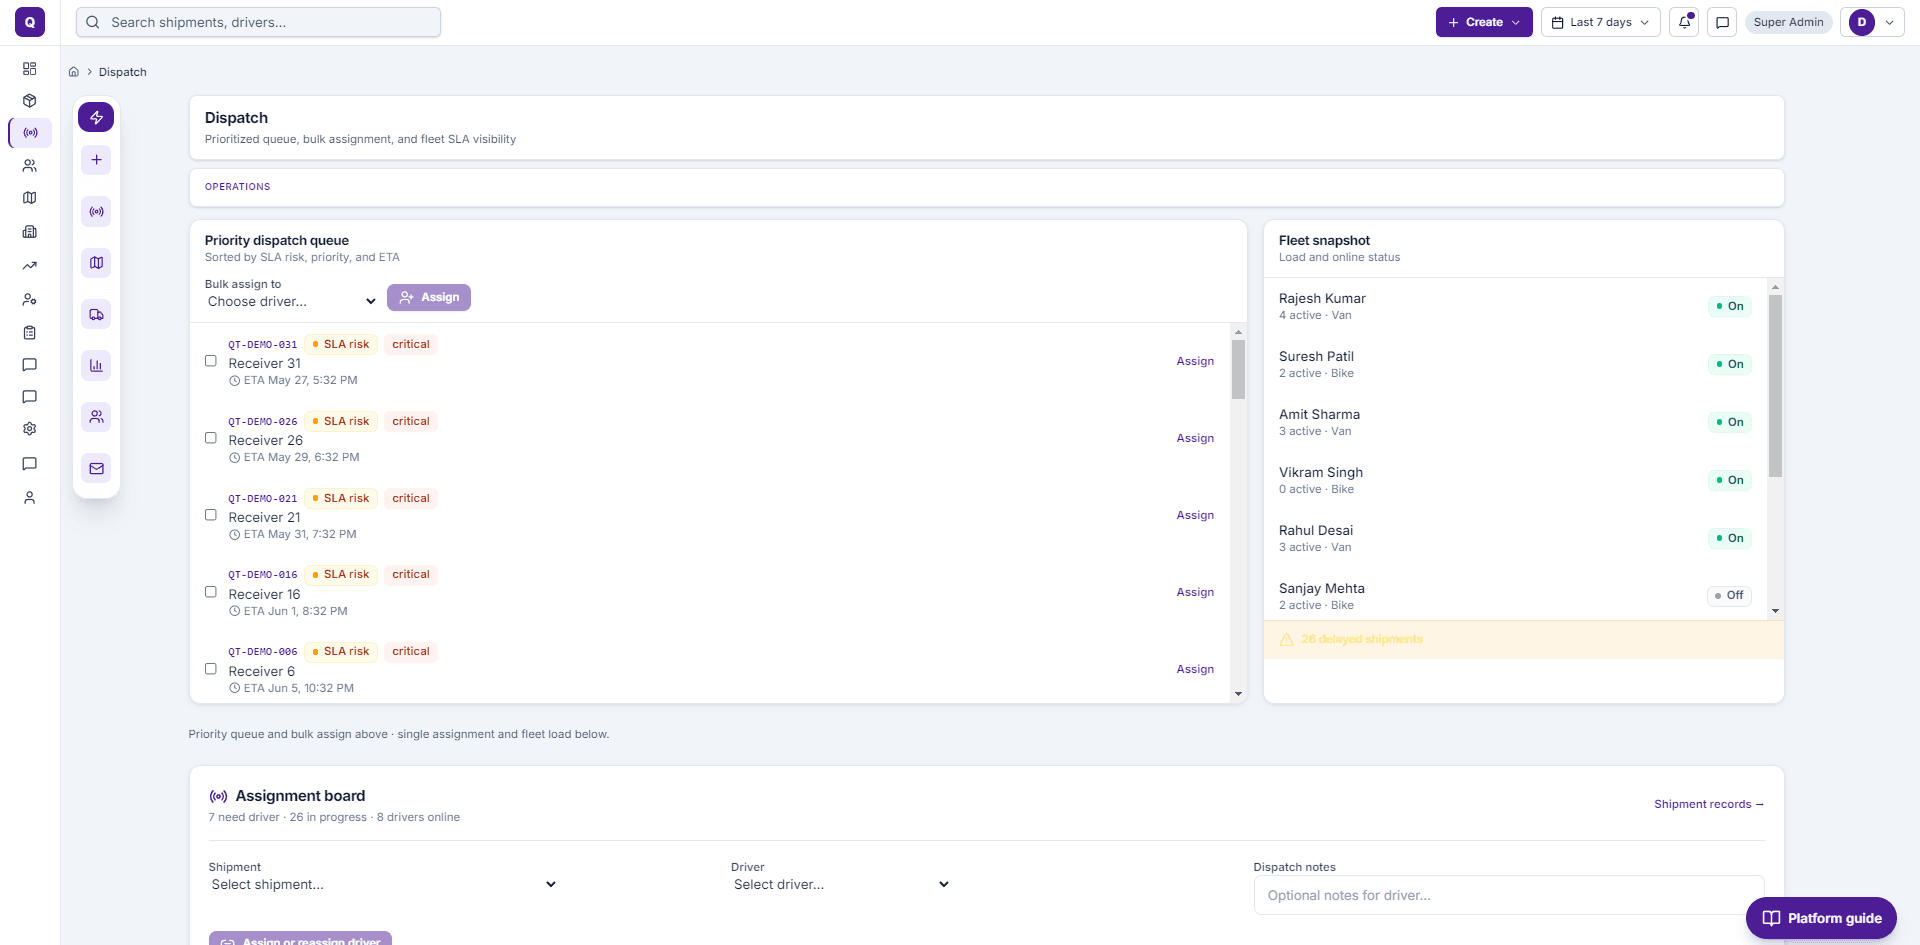
Task: Click the fleet snapshot scrollbar down arrow
Action: 1775,611
